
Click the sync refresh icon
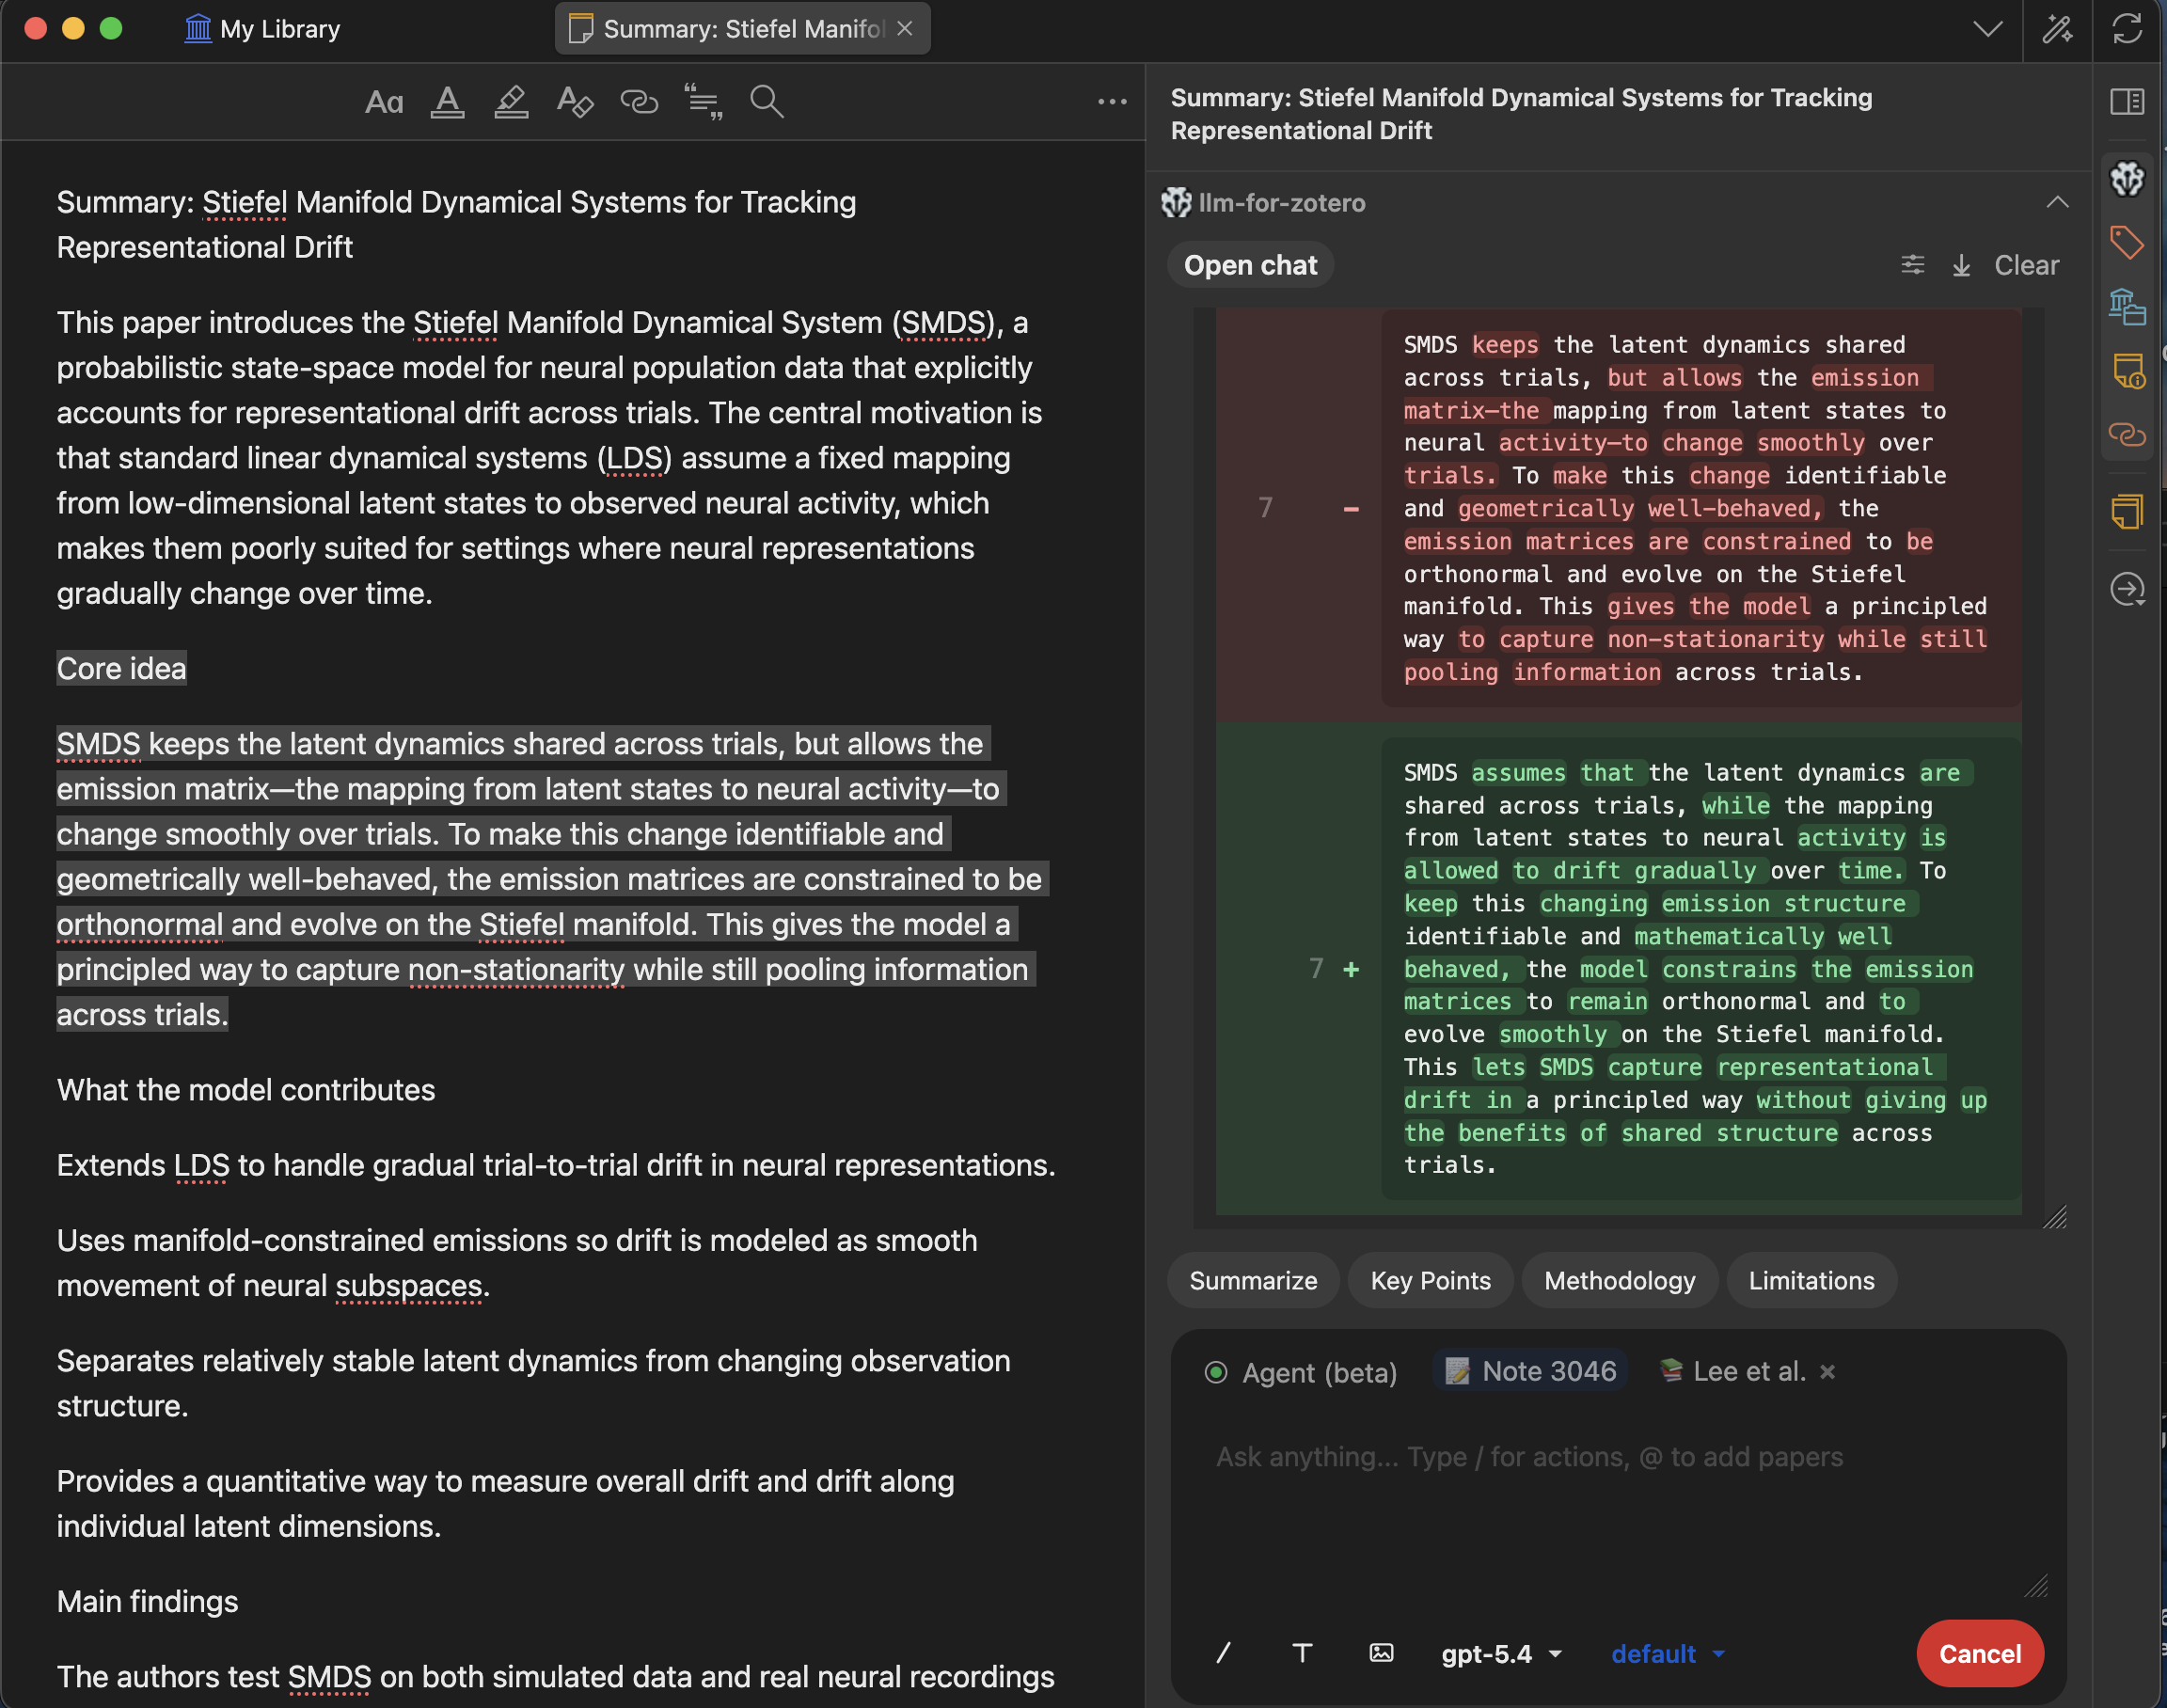(2127, 29)
